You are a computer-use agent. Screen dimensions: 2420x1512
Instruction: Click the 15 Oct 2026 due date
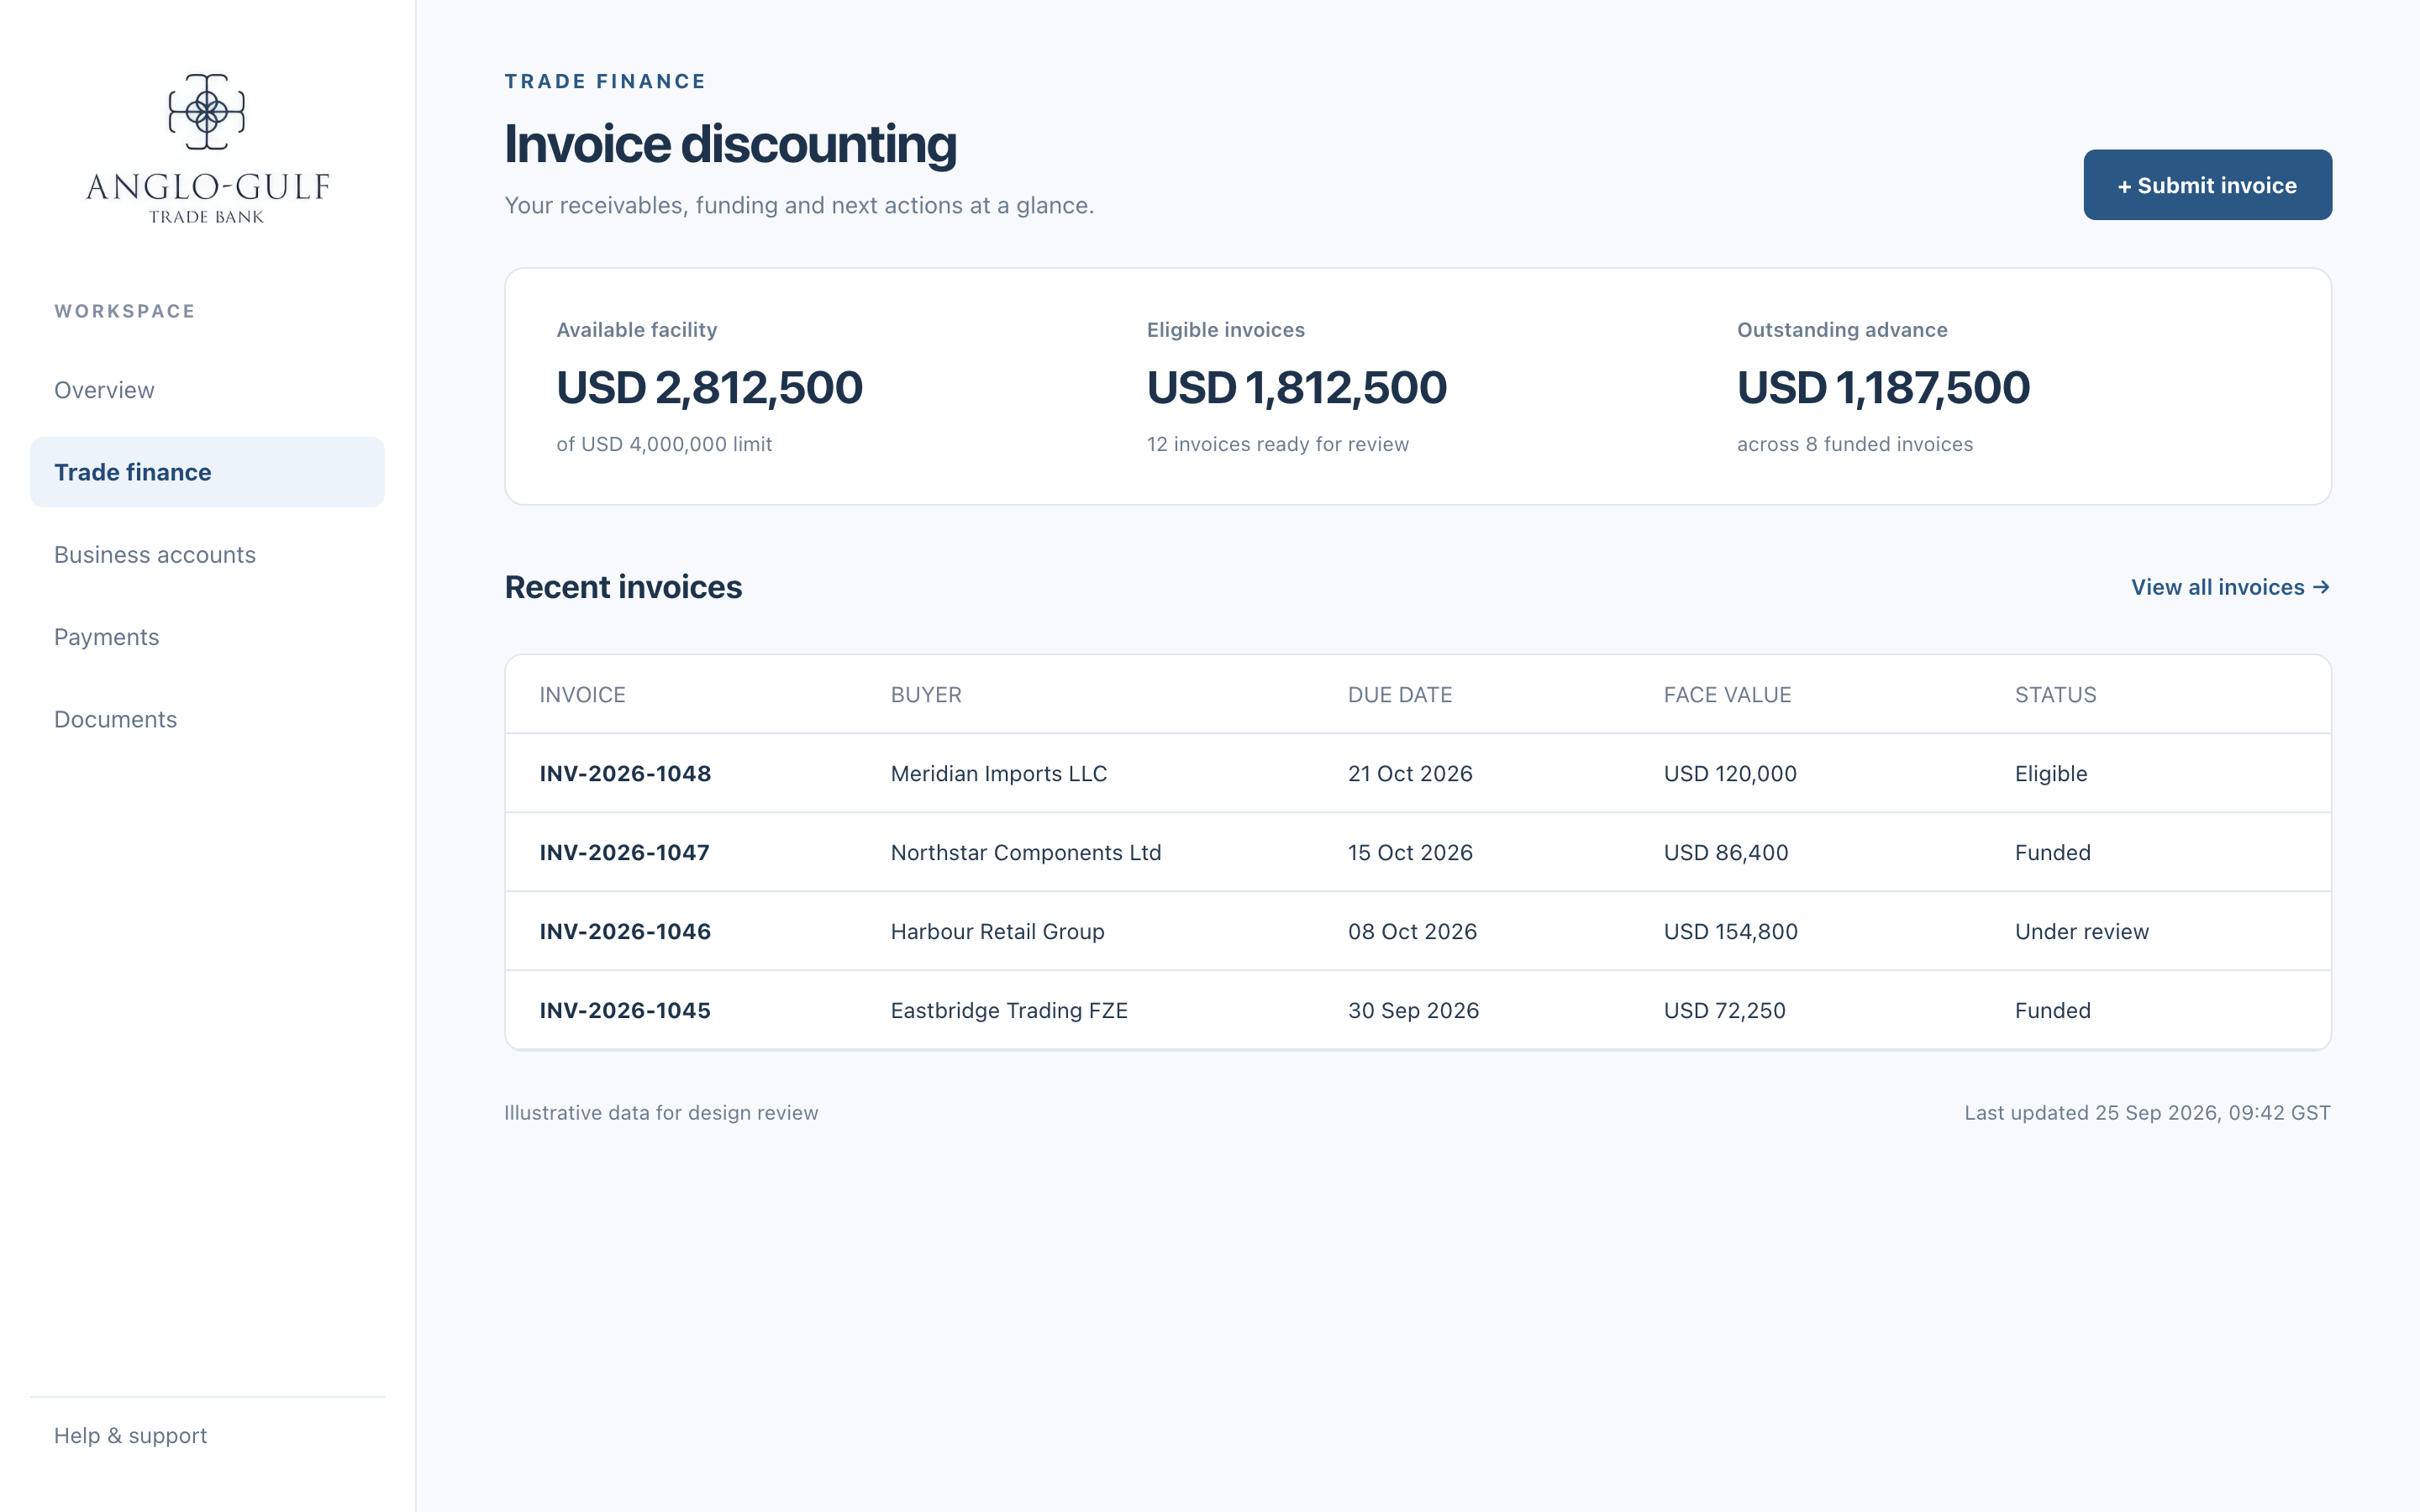[1410, 852]
